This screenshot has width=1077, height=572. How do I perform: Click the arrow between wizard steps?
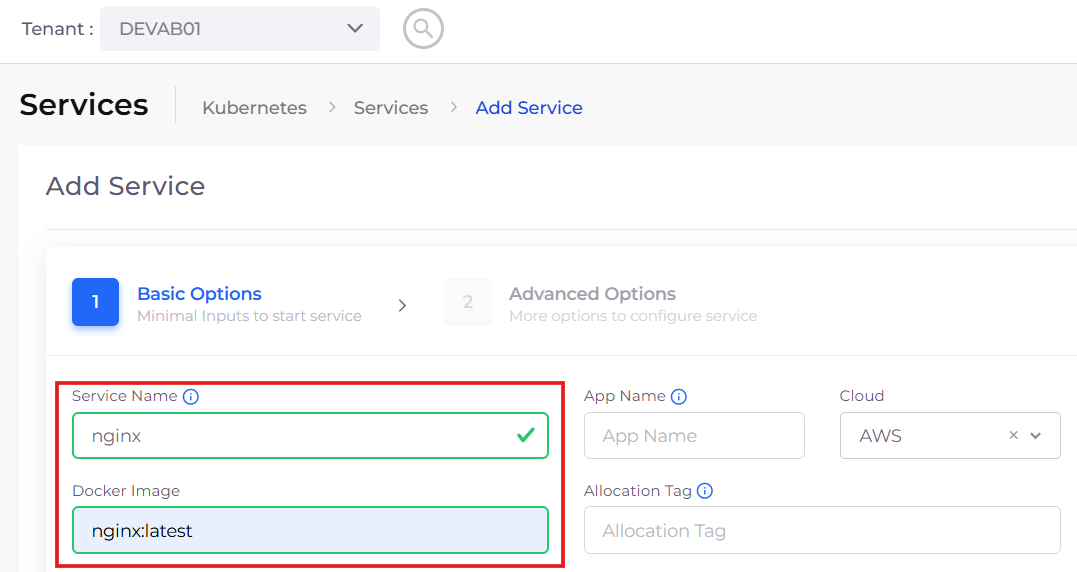[402, 305]
